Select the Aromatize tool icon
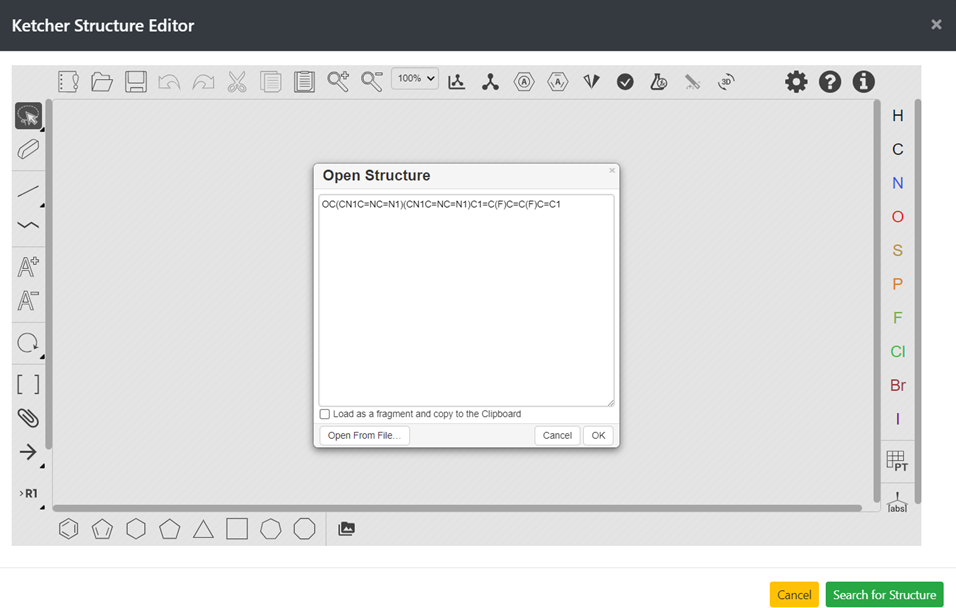Viewport: 956px width, 608px height. [x=524, y=82]
